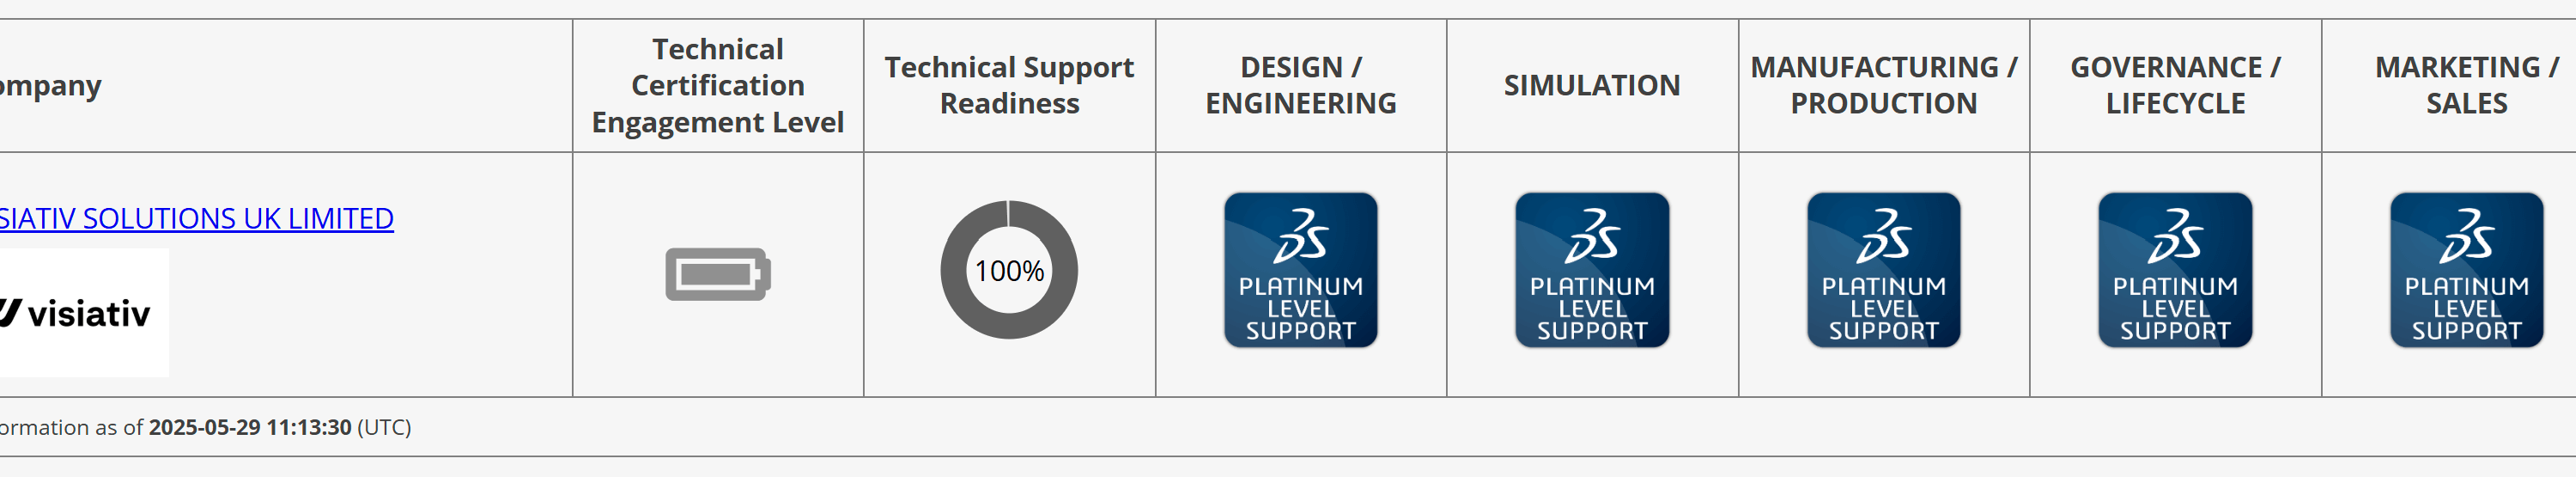Click the MANUFACTURING / PRODUCTION column header
Image resolution: width=2576 pixels, height=477 pixels.
click(x=1883, y=86)
